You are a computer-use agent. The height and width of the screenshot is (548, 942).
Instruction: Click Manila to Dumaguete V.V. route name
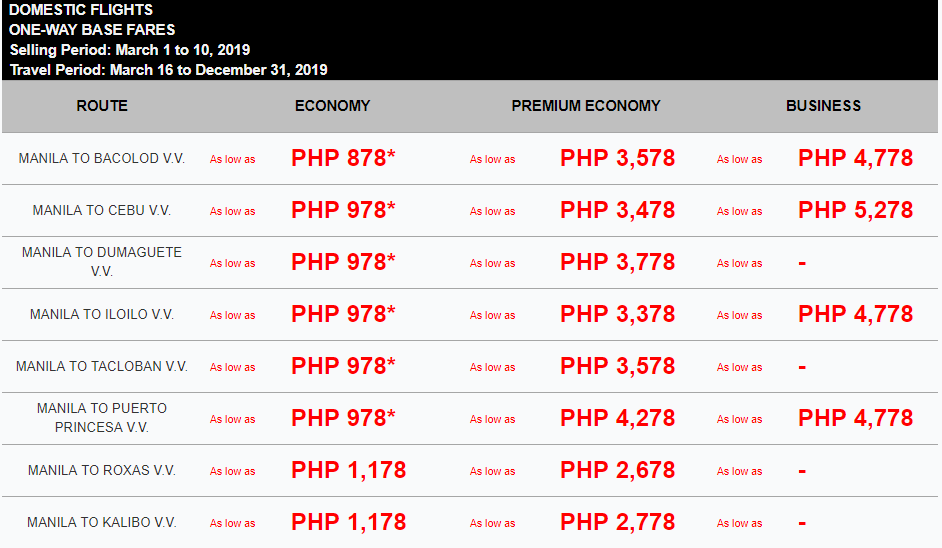tap(102, 261)
